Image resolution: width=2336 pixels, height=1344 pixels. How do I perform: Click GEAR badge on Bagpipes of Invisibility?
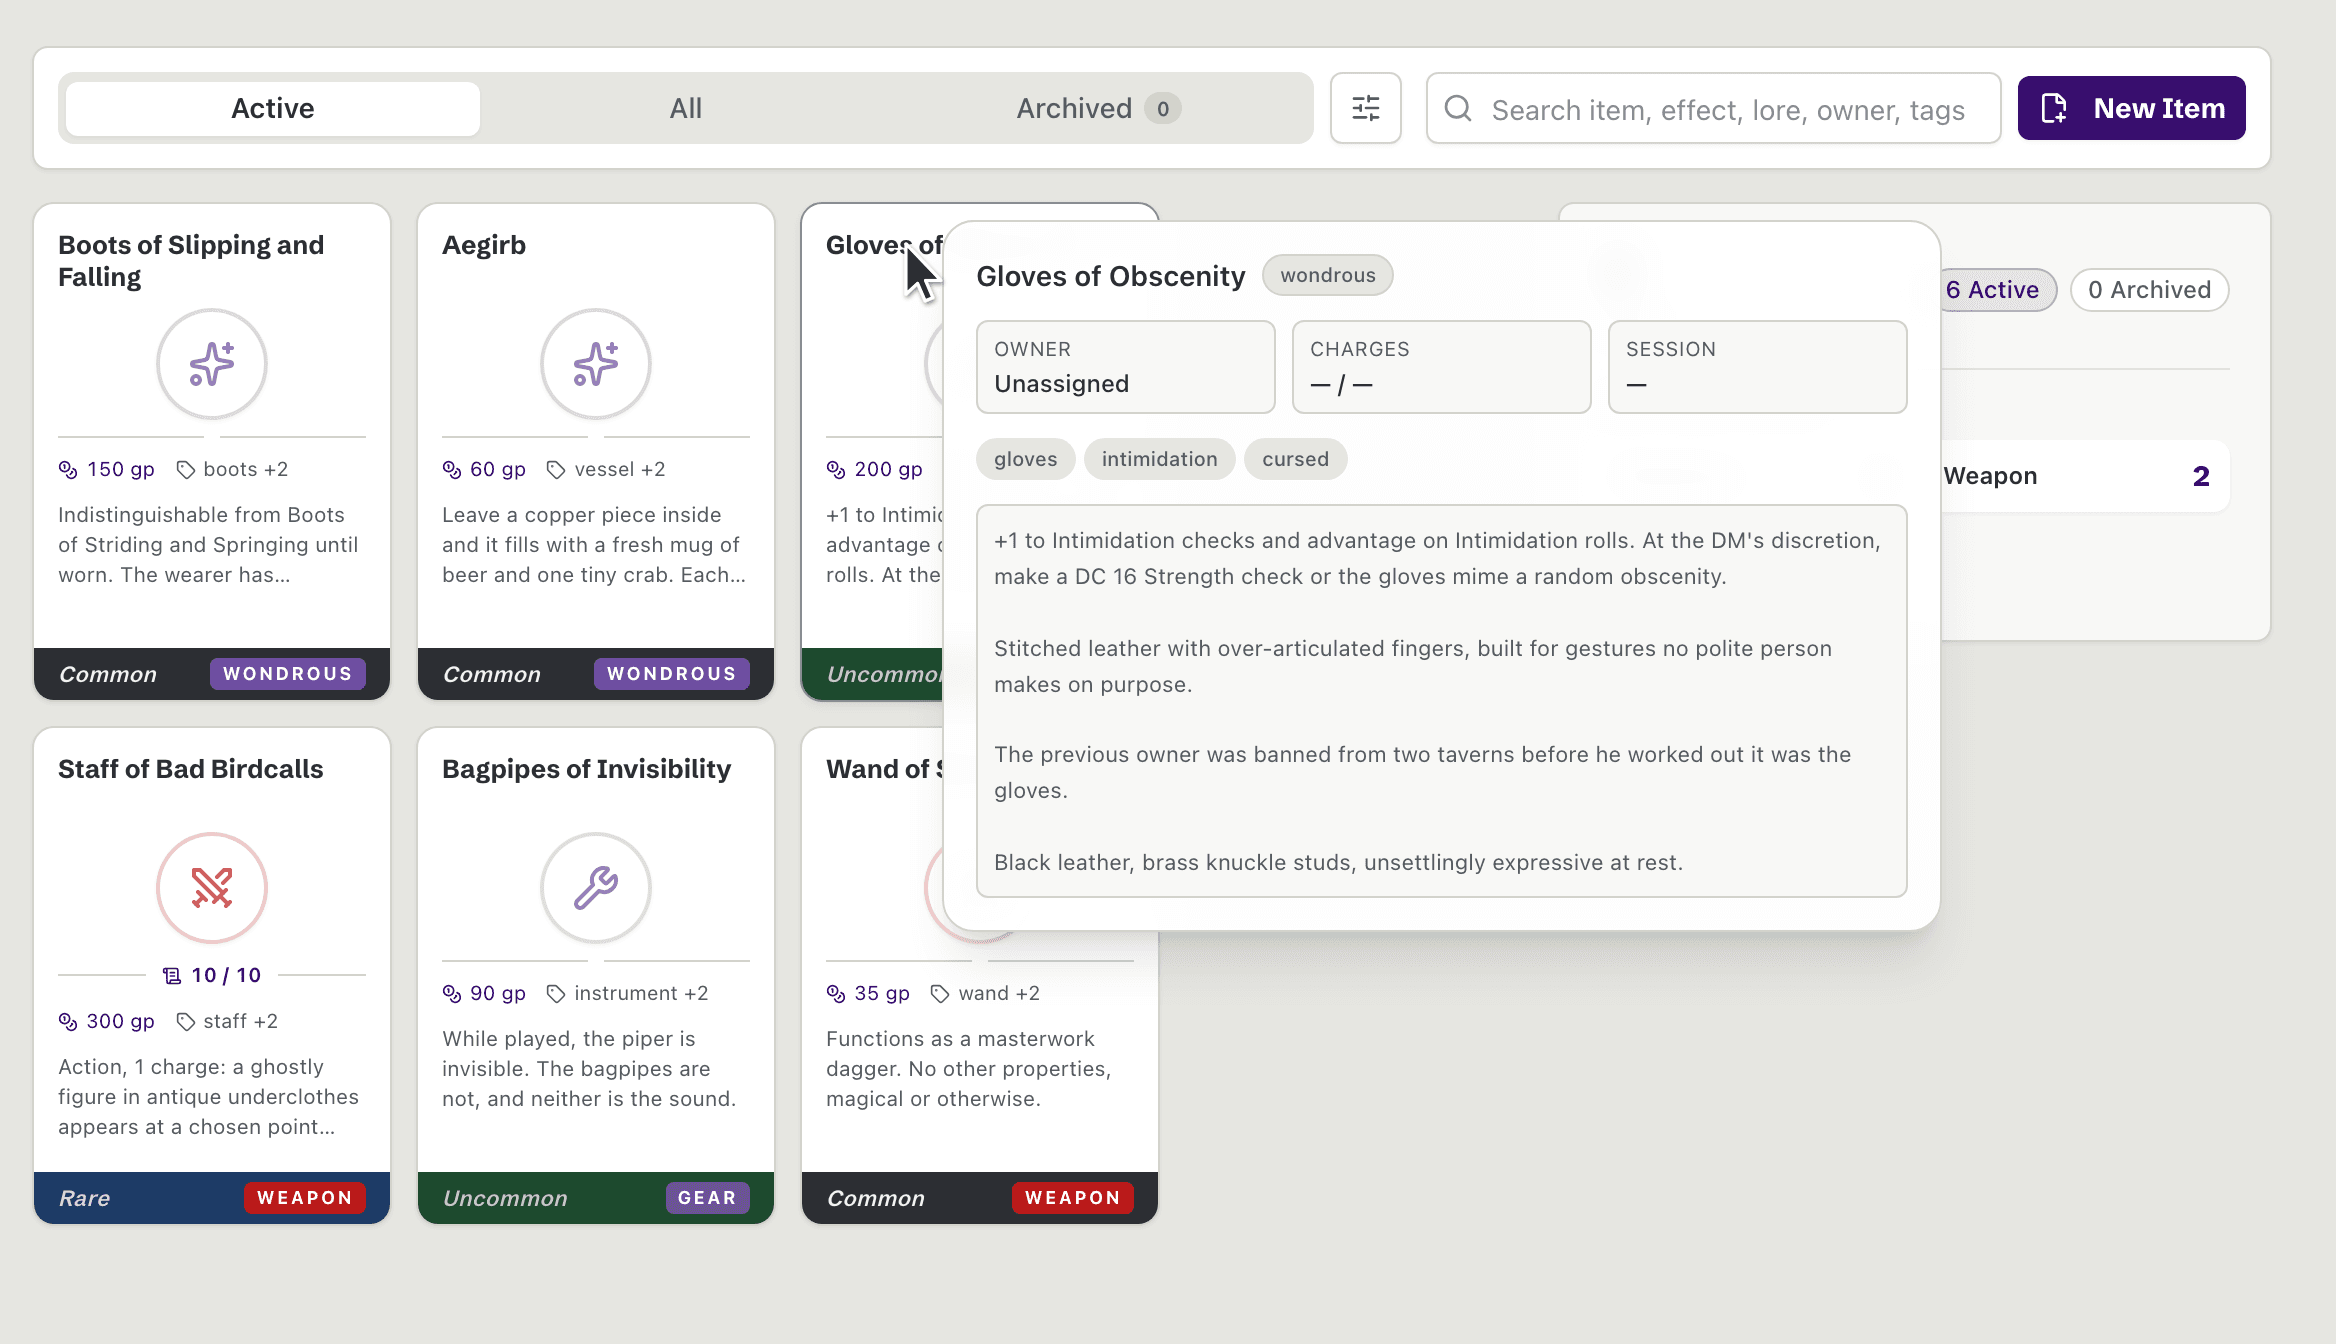coord(707,1198)
